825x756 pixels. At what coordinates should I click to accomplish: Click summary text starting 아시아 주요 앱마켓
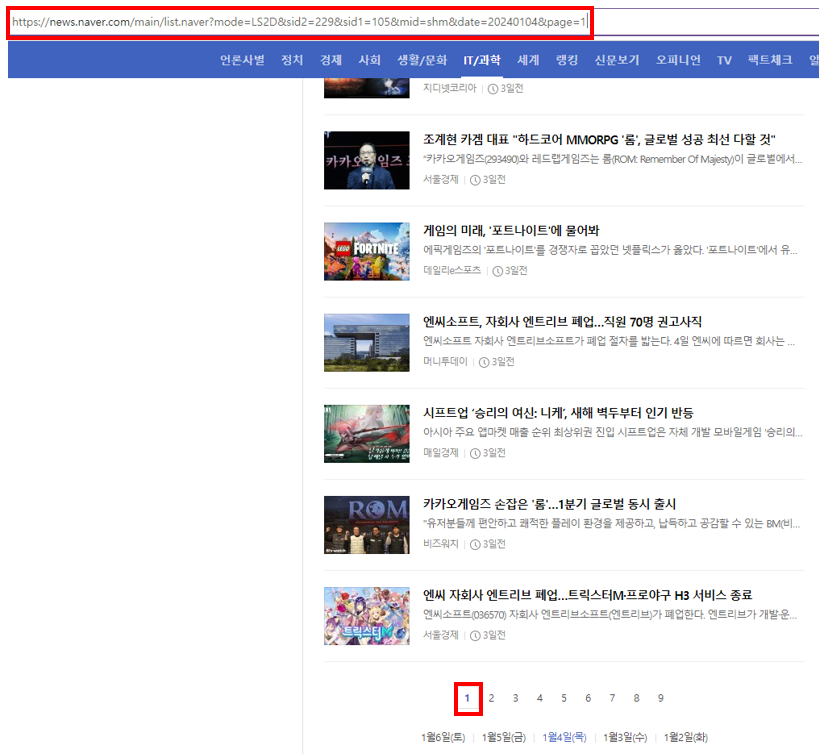(x=613, y=432)
